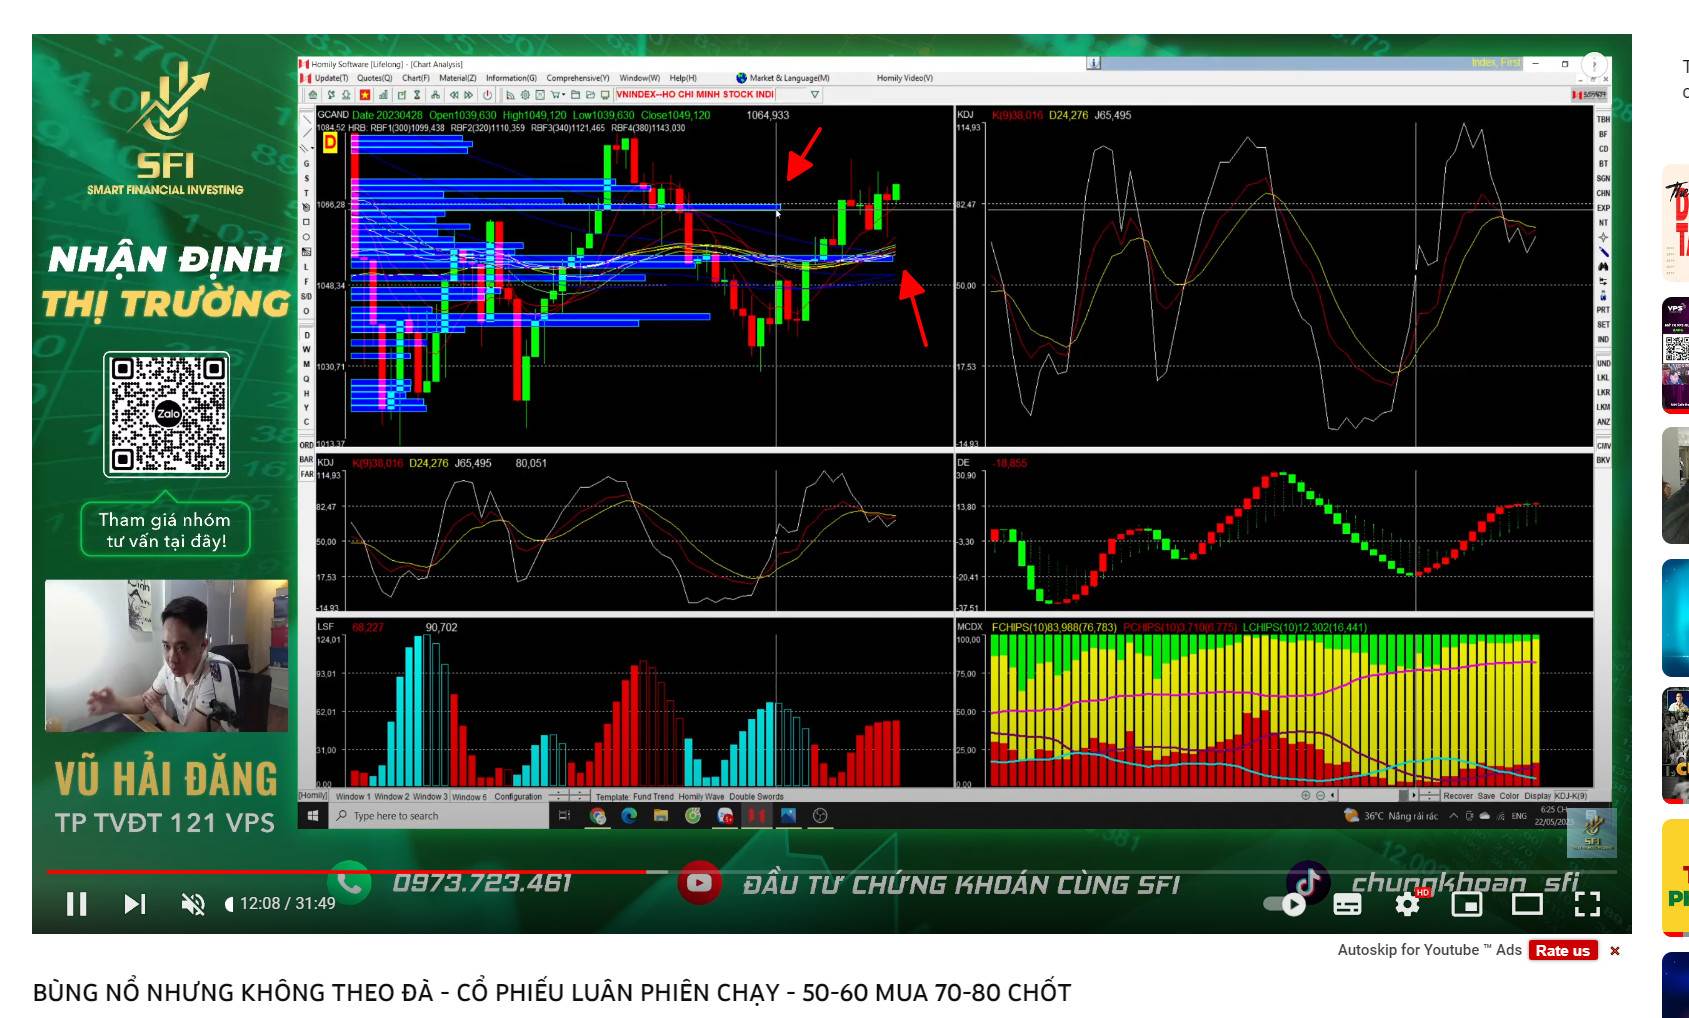The image size is (1689, 1018).
Task: Click IND in right sidebar
Action: click(1603, 340)
